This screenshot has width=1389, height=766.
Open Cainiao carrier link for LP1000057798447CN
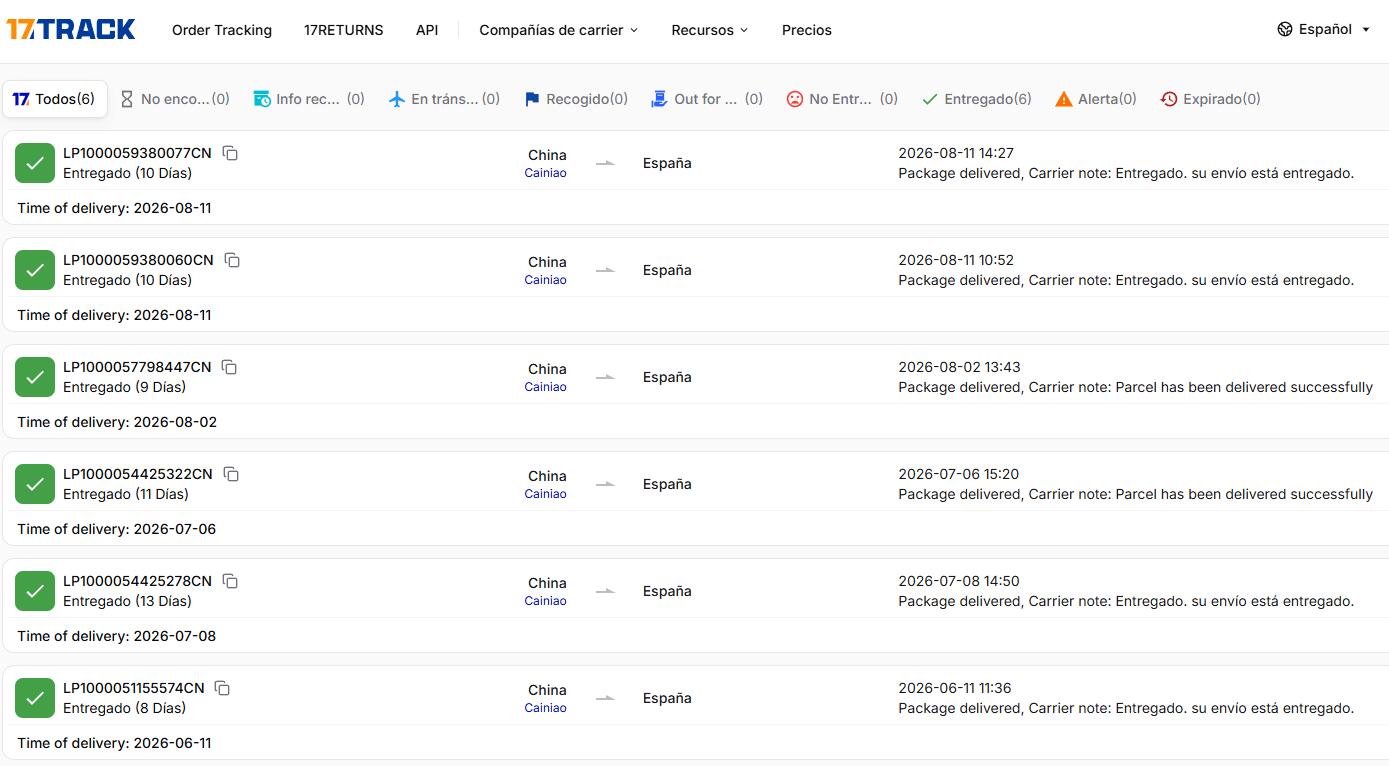click(545, 387)
